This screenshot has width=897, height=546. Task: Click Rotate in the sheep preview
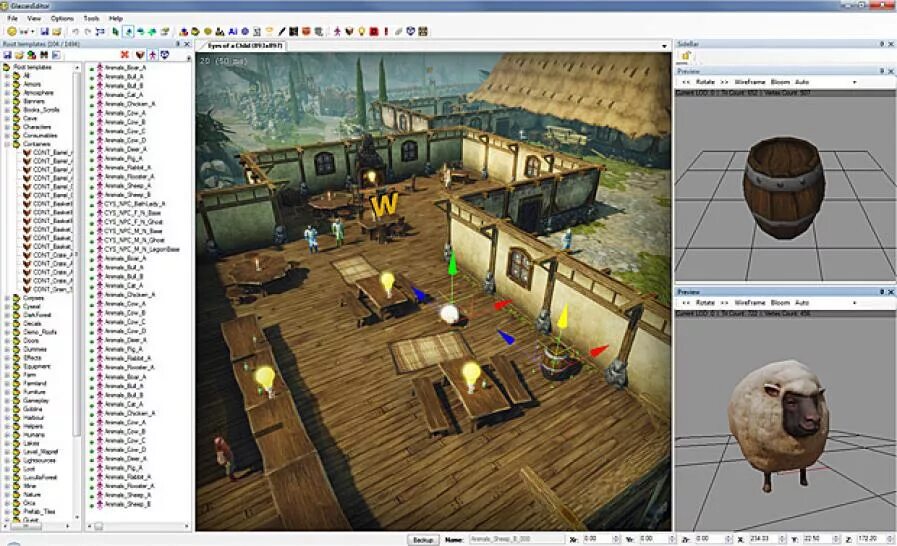(x=705, y=302)
